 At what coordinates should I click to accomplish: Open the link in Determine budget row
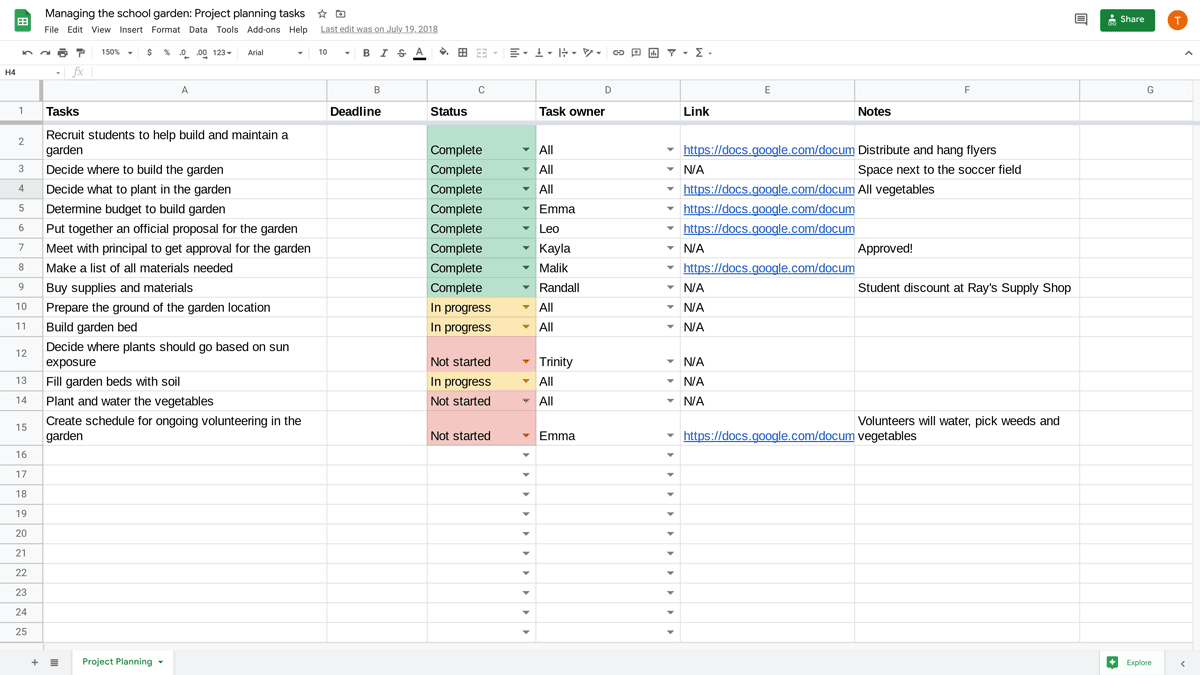(x=768, y=209)
